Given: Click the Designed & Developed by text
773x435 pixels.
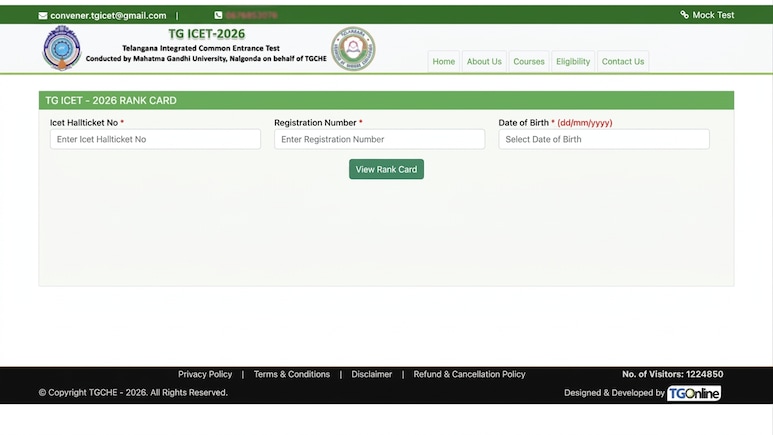Looking at the screenshot, I should 614,393.
